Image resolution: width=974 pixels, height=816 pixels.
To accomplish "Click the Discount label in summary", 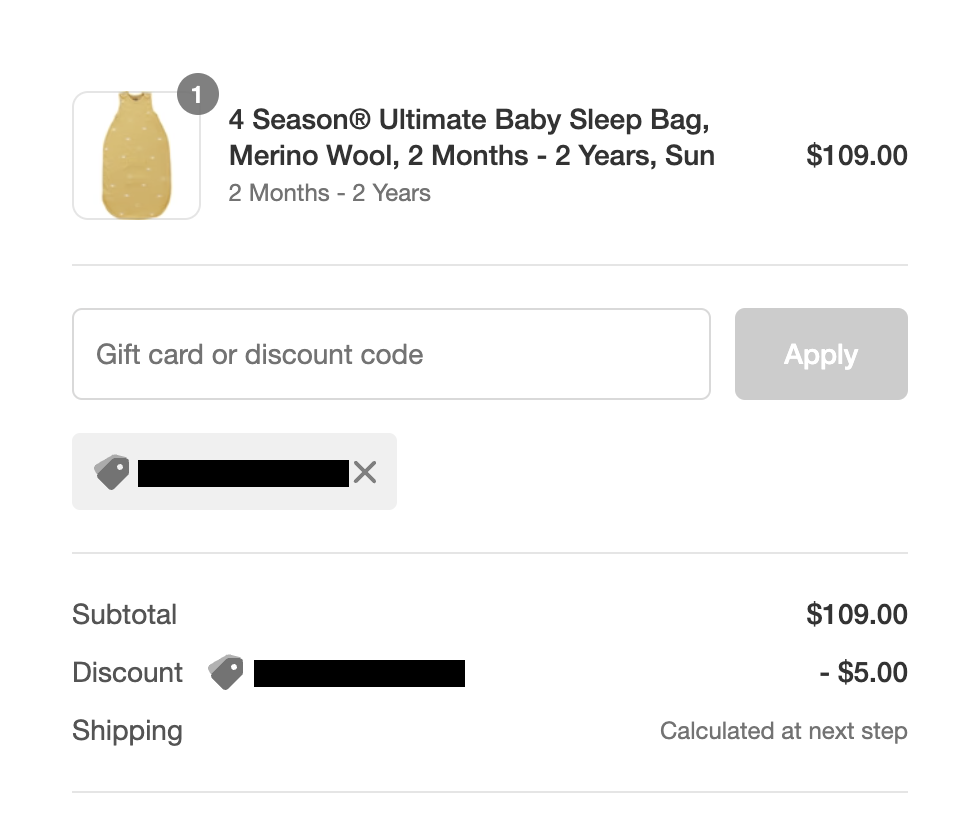I will click(x=127, y=672).
